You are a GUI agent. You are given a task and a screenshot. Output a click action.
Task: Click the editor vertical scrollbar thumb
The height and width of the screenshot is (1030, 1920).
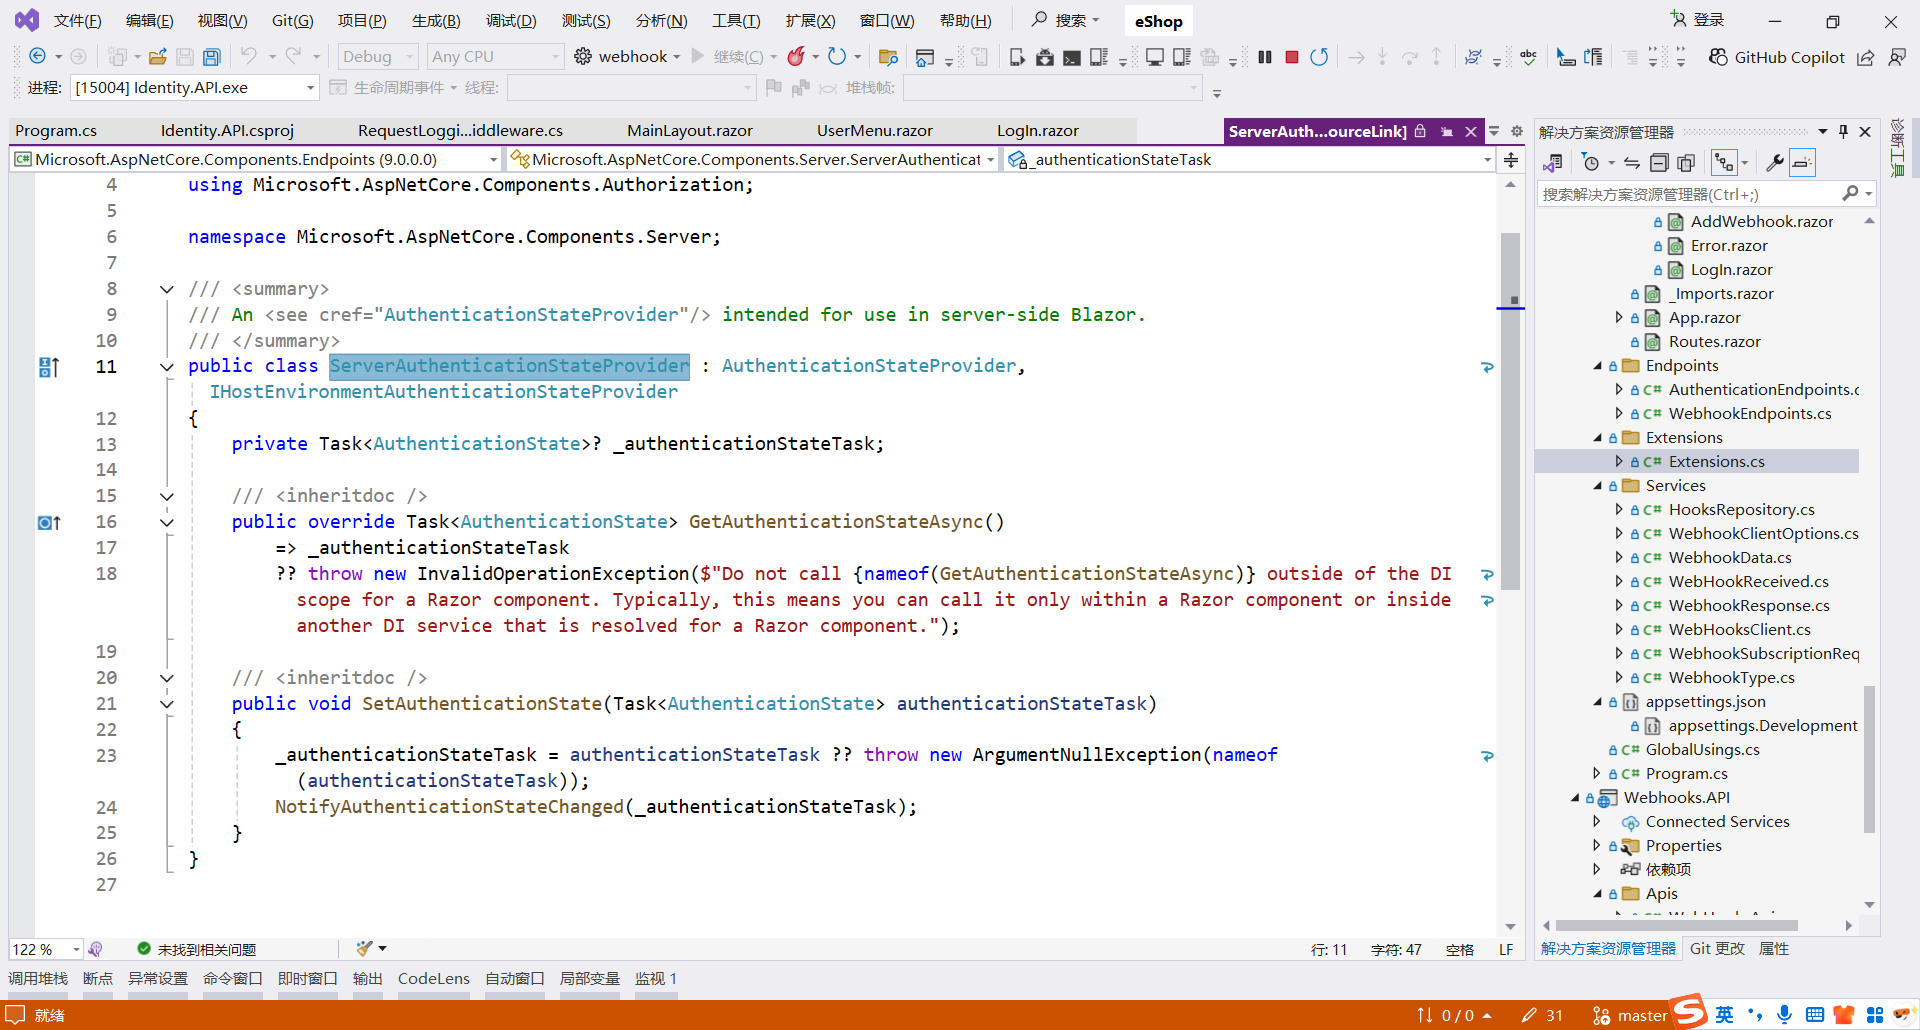pyautogui.click(x=1511, y=410)
